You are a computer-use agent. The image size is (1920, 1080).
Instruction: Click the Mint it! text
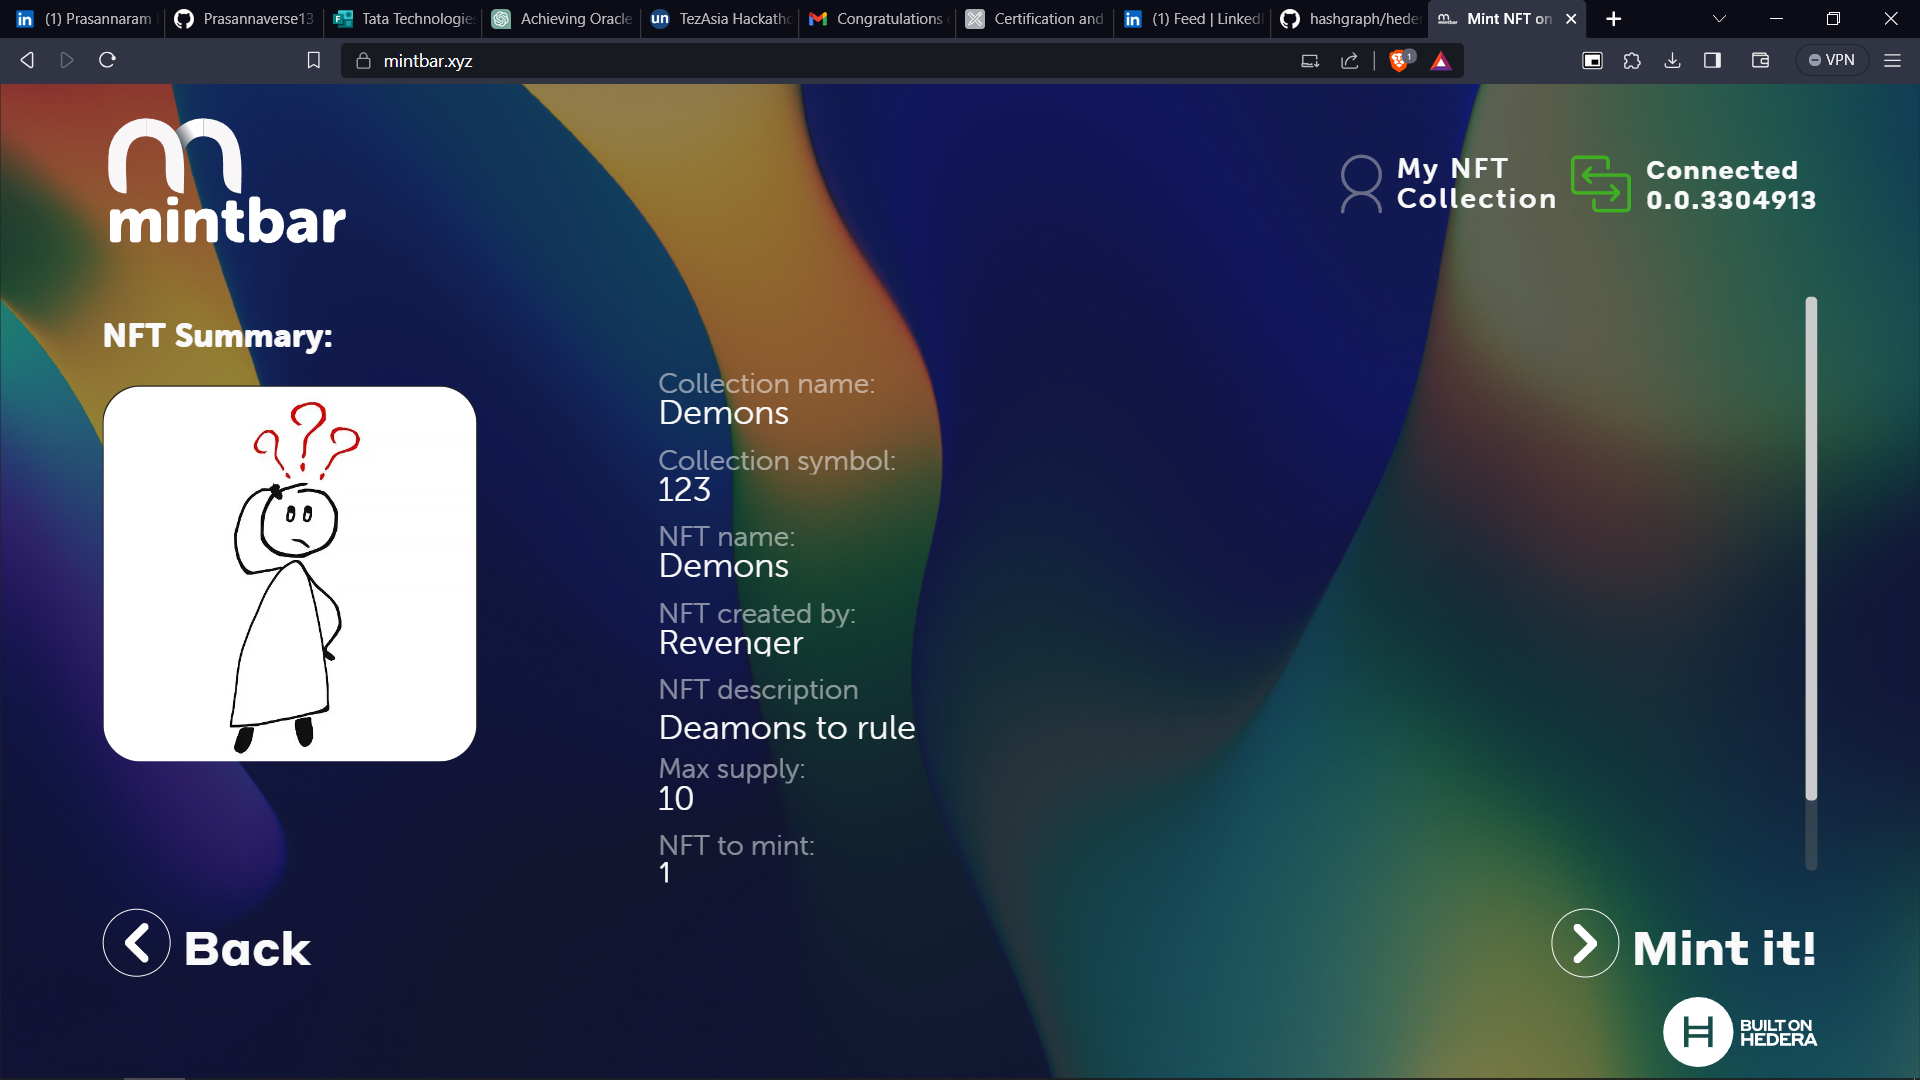coord(1724,948)
